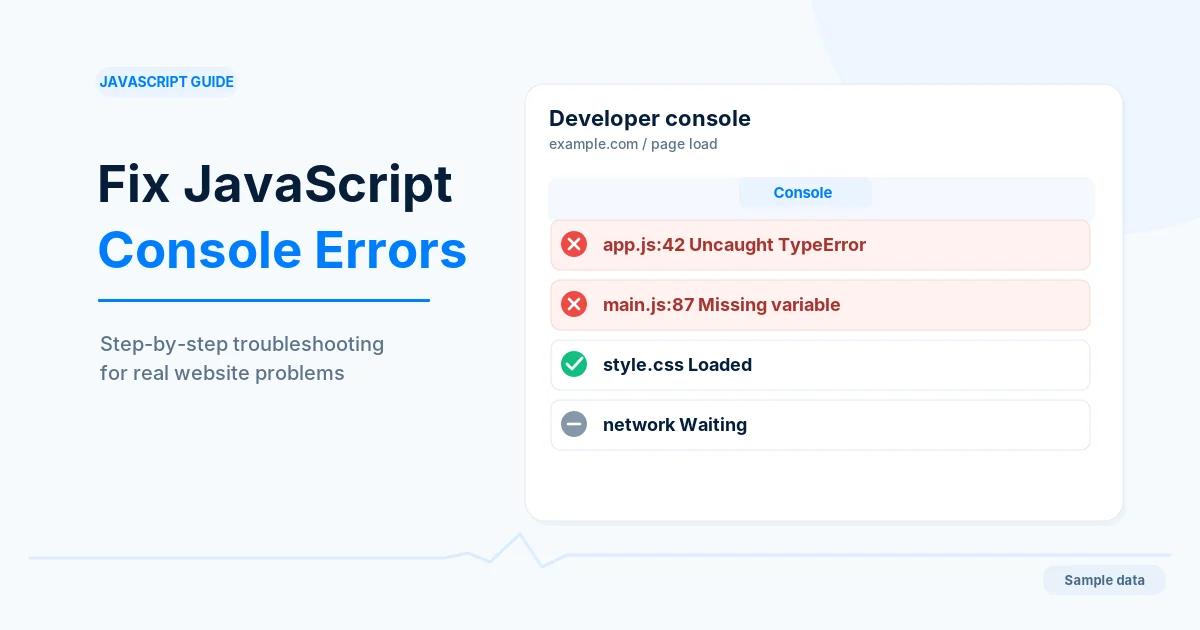The width and height of the screenshot is (1200, 630).
Task: Click the 'example.com / page load' text
Action: point(633,144)
